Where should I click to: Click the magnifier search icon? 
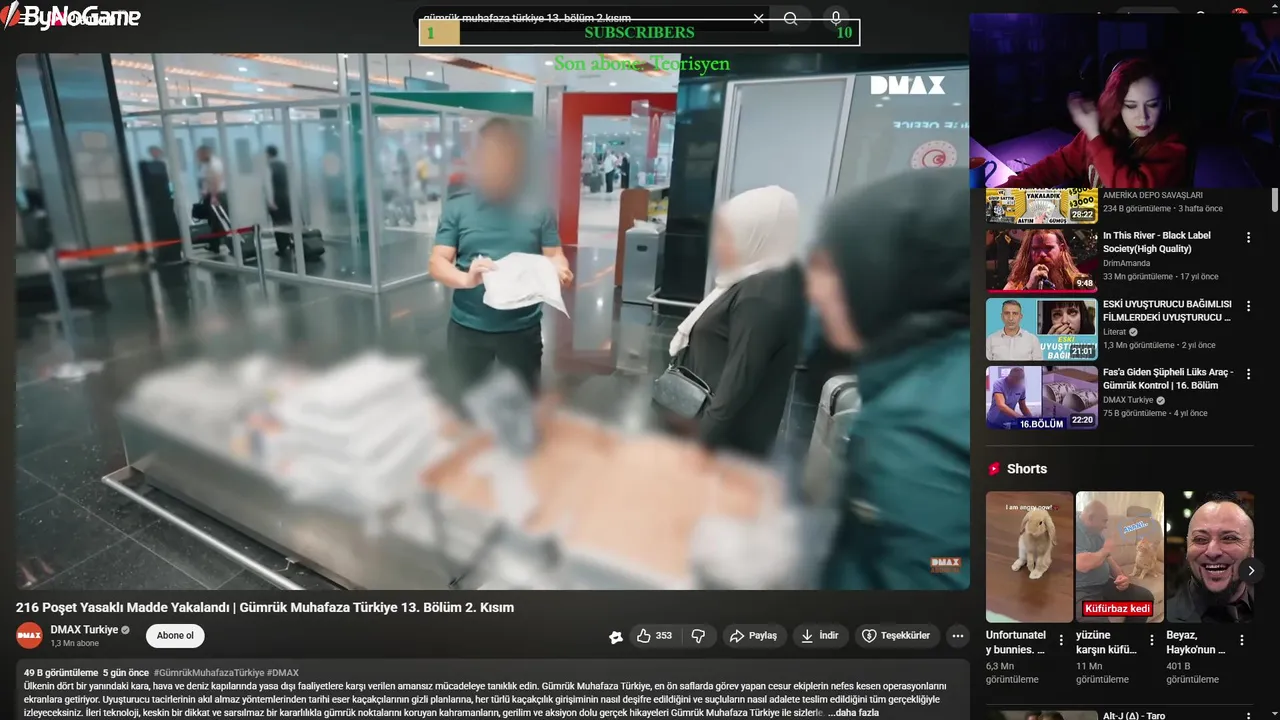[x=790, y=18]
